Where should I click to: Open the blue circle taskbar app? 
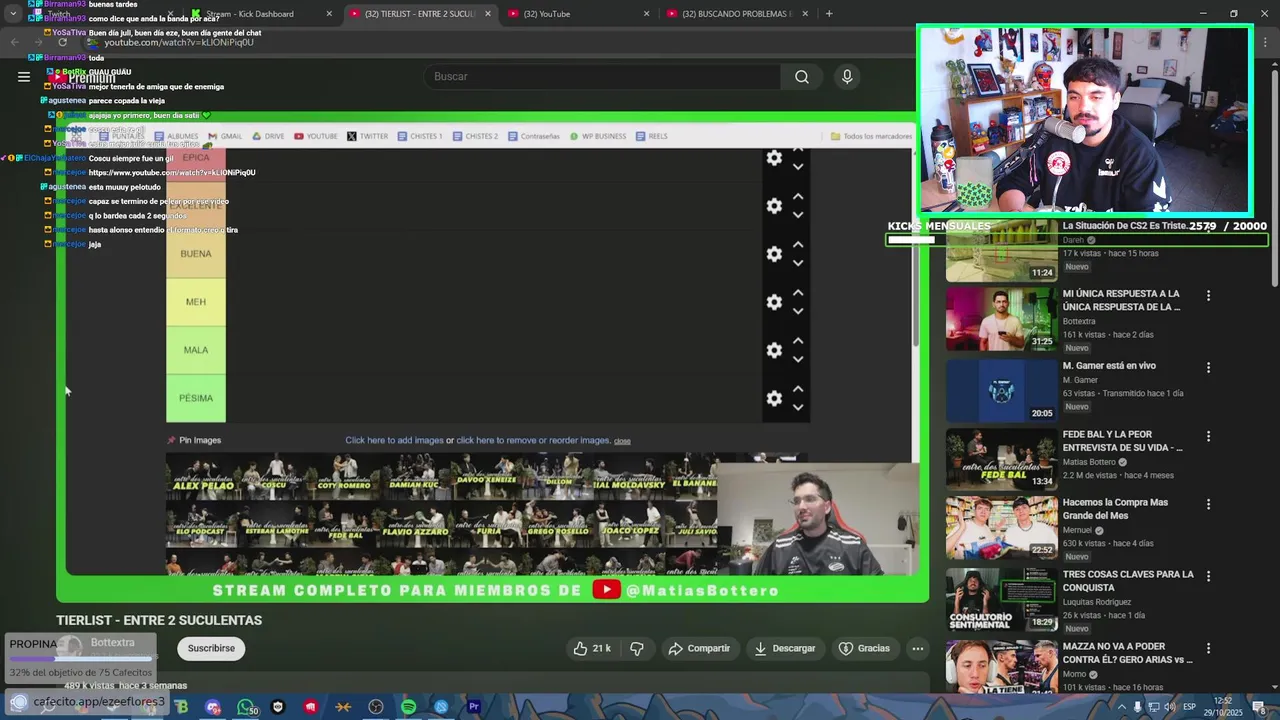(x=441, y=707)
